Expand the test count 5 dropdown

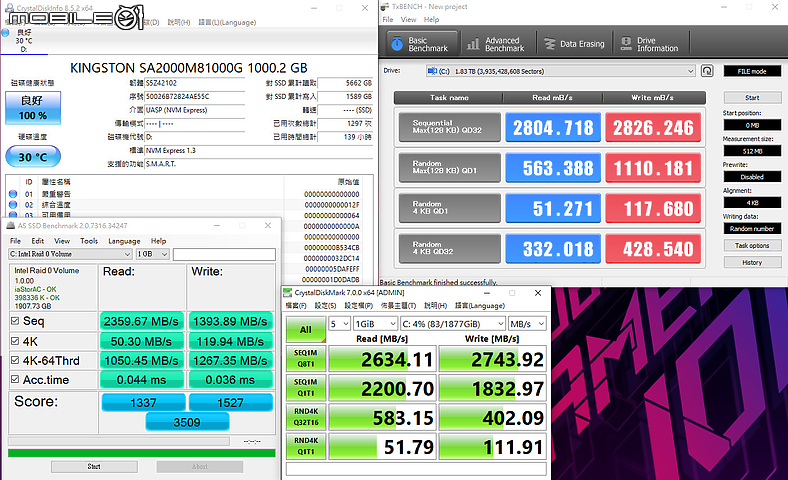(339, 324)
